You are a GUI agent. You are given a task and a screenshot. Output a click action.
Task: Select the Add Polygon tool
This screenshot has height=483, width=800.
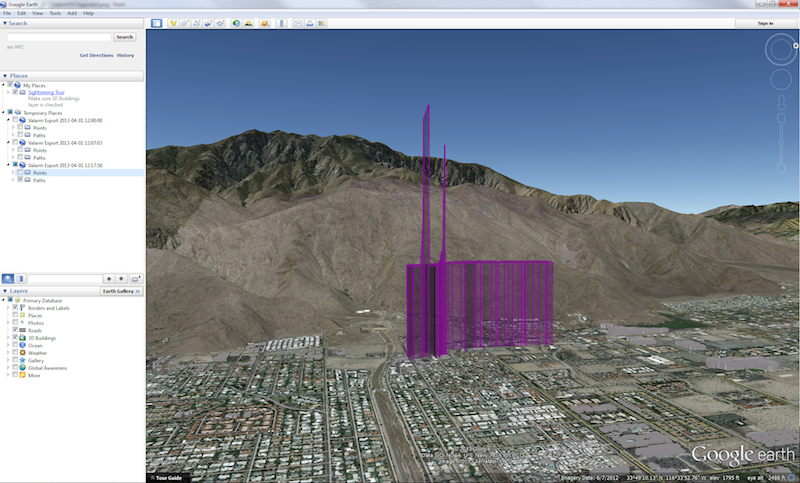pyautogui.click(x=184, y=22)
